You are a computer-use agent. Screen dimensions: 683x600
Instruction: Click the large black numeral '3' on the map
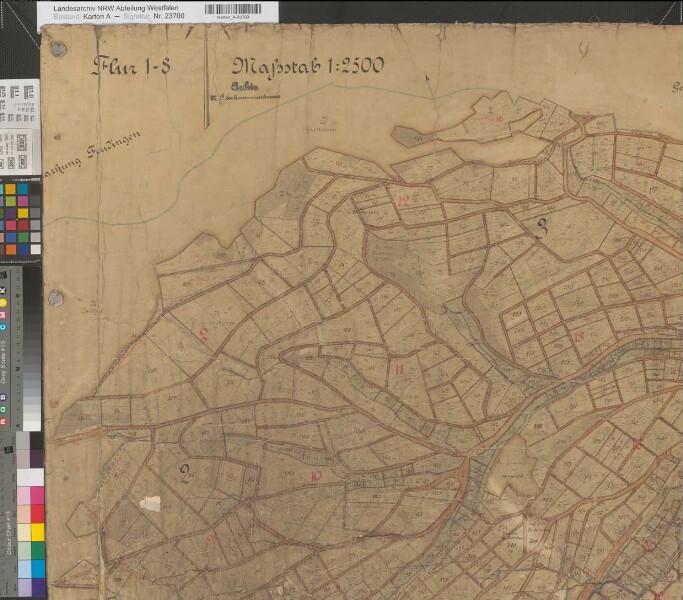coord(541,228)
